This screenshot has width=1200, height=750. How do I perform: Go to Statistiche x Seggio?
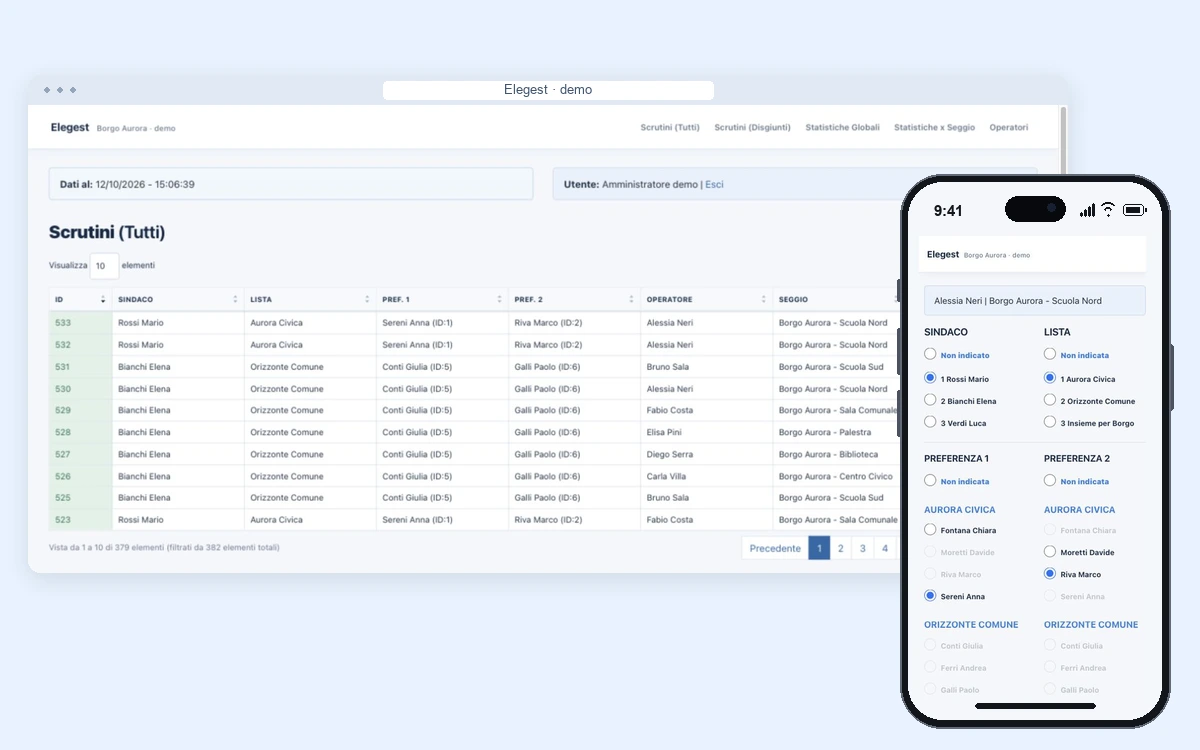tap(934, 128)
